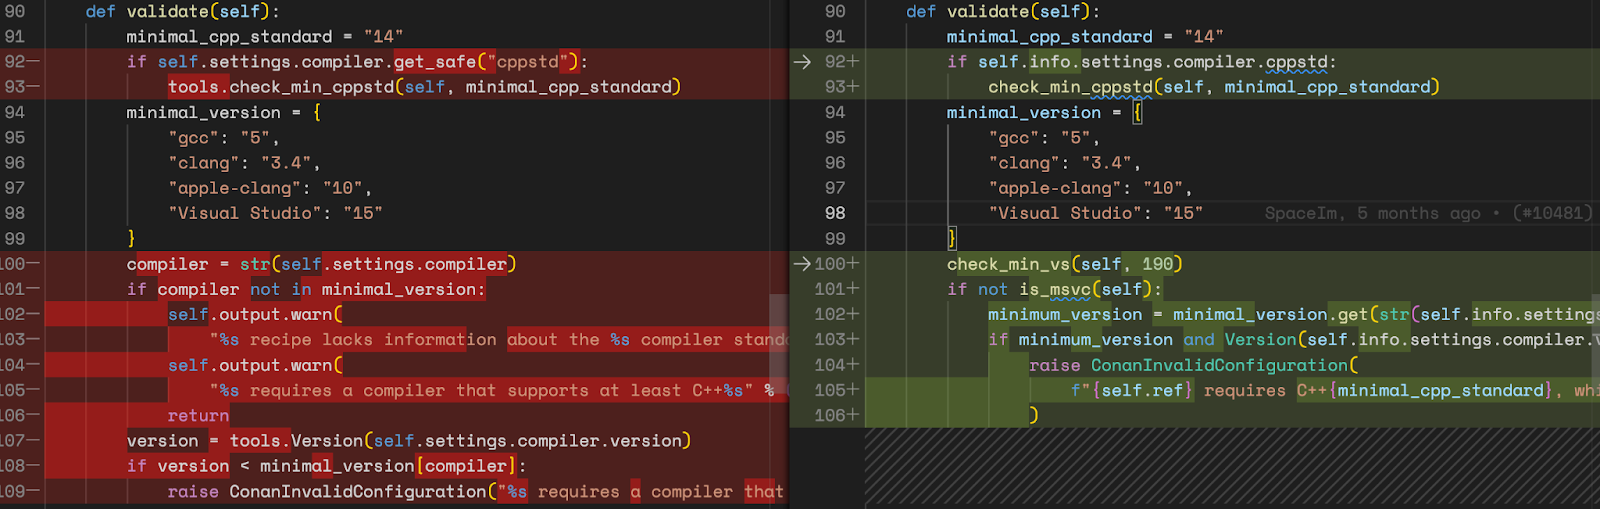Open the (#10481) reference in blame annotation

pyautogui.click(x=1552, y=213)
